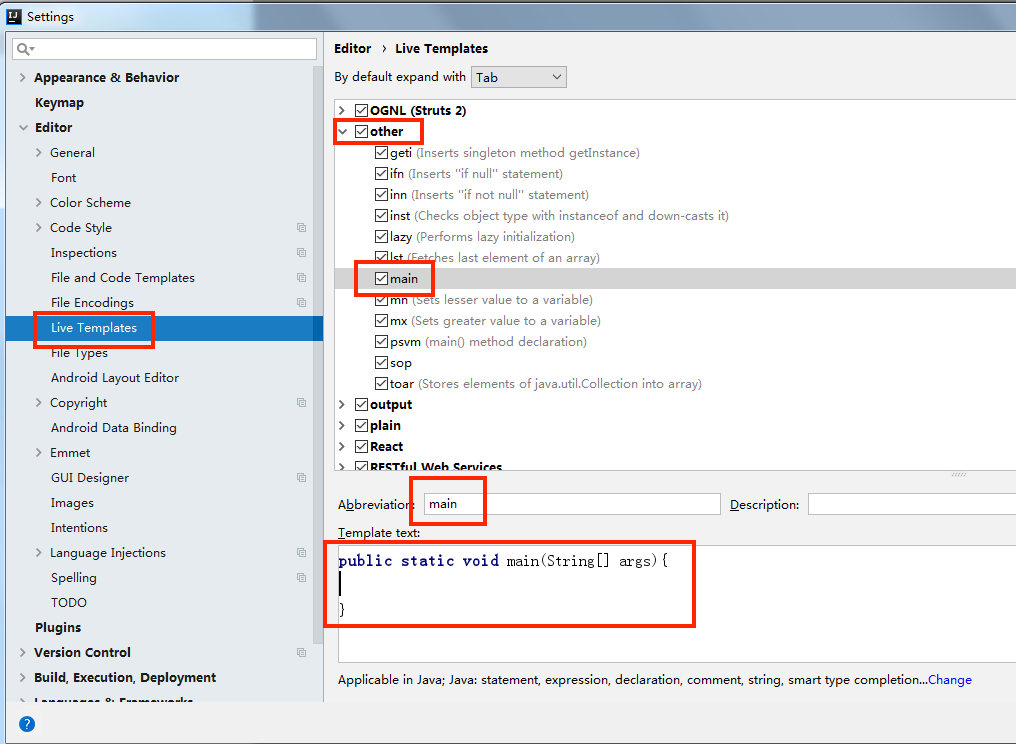Toggle the sop template checkbox
The image size is (1016, 744).
(x=382, y=363)
